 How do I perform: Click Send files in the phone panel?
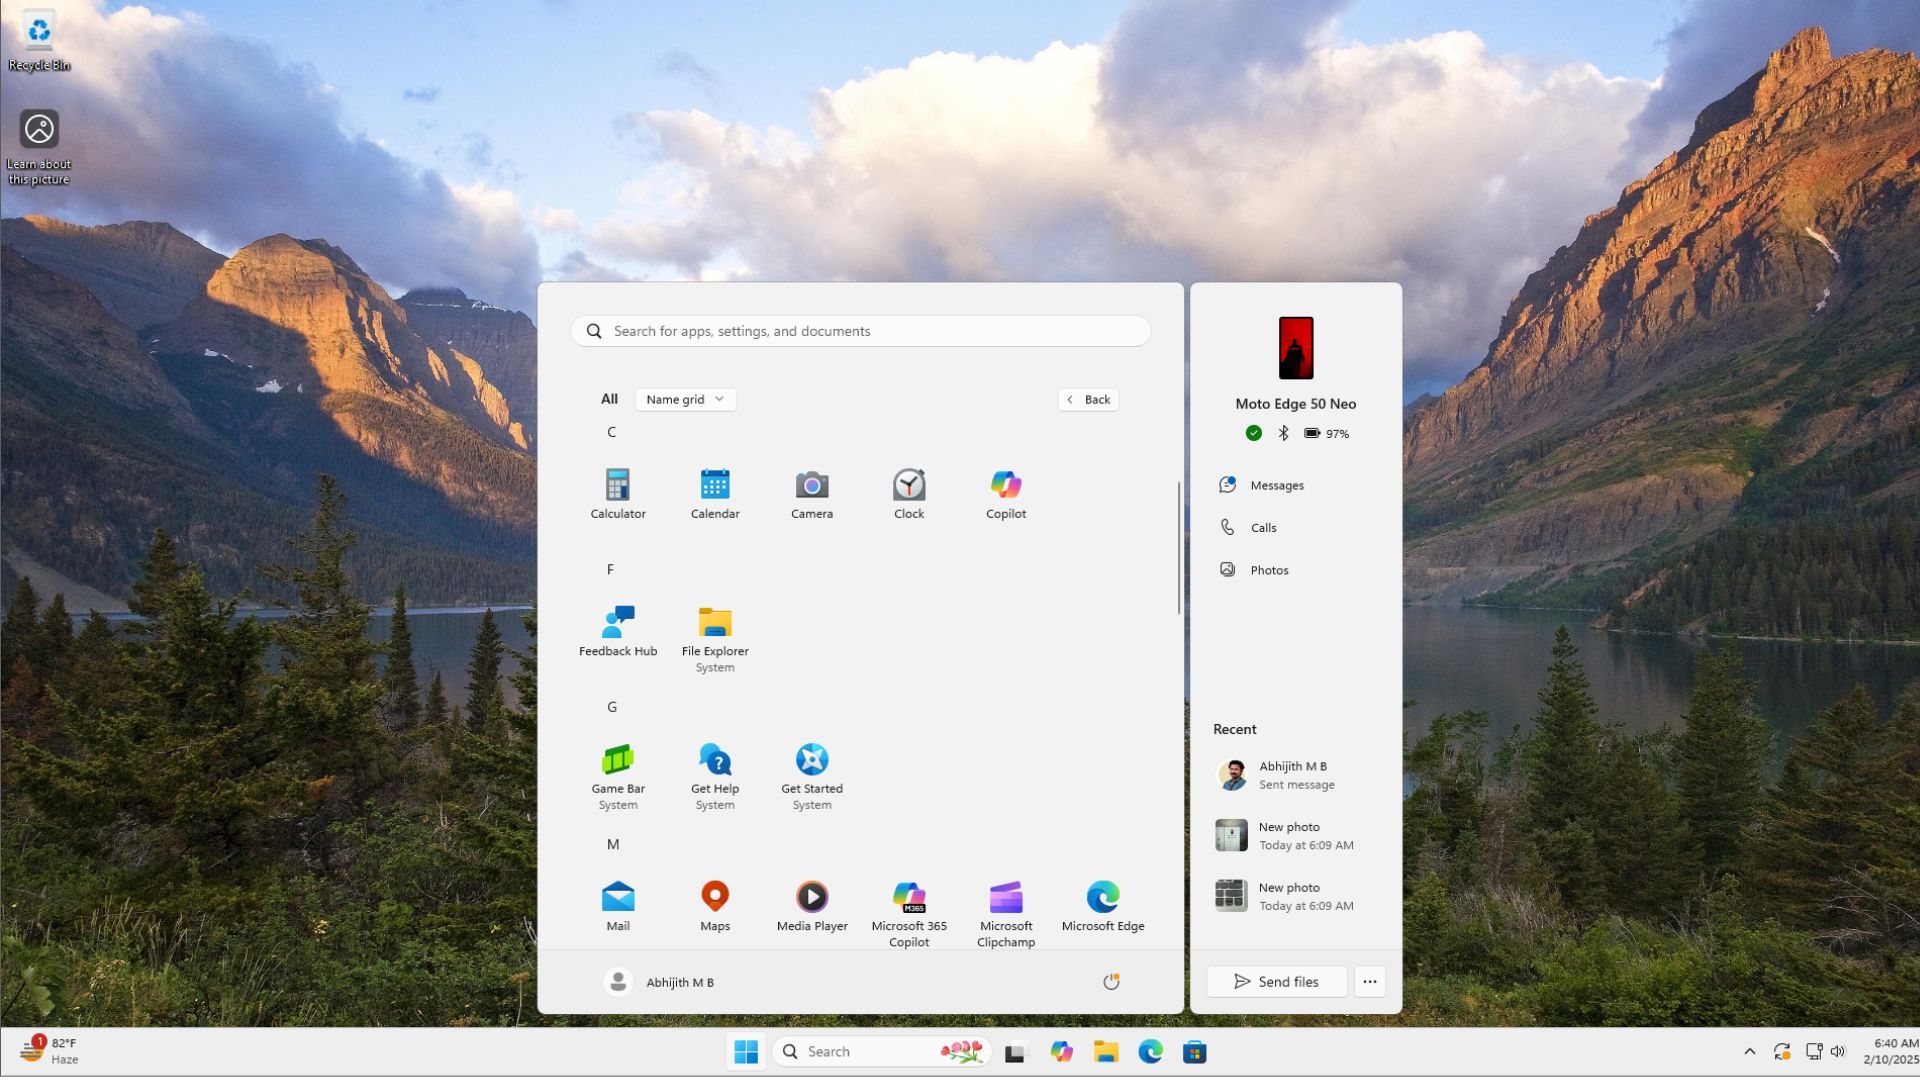1276,981
